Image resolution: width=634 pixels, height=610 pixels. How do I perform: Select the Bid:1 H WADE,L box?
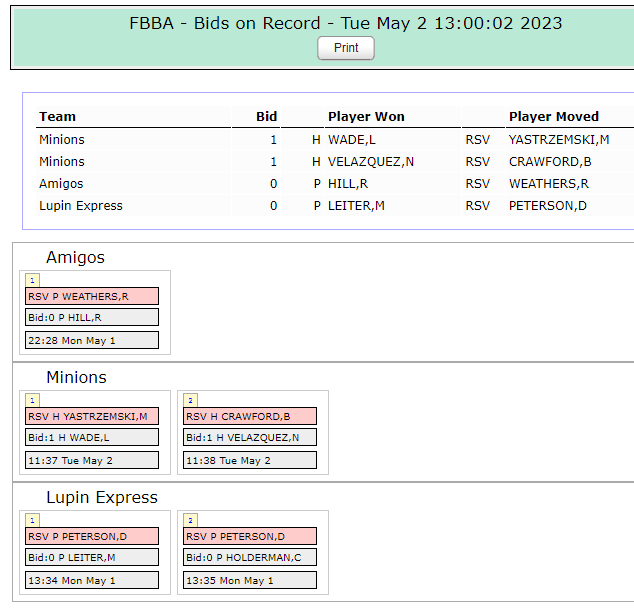pos(92,437)
